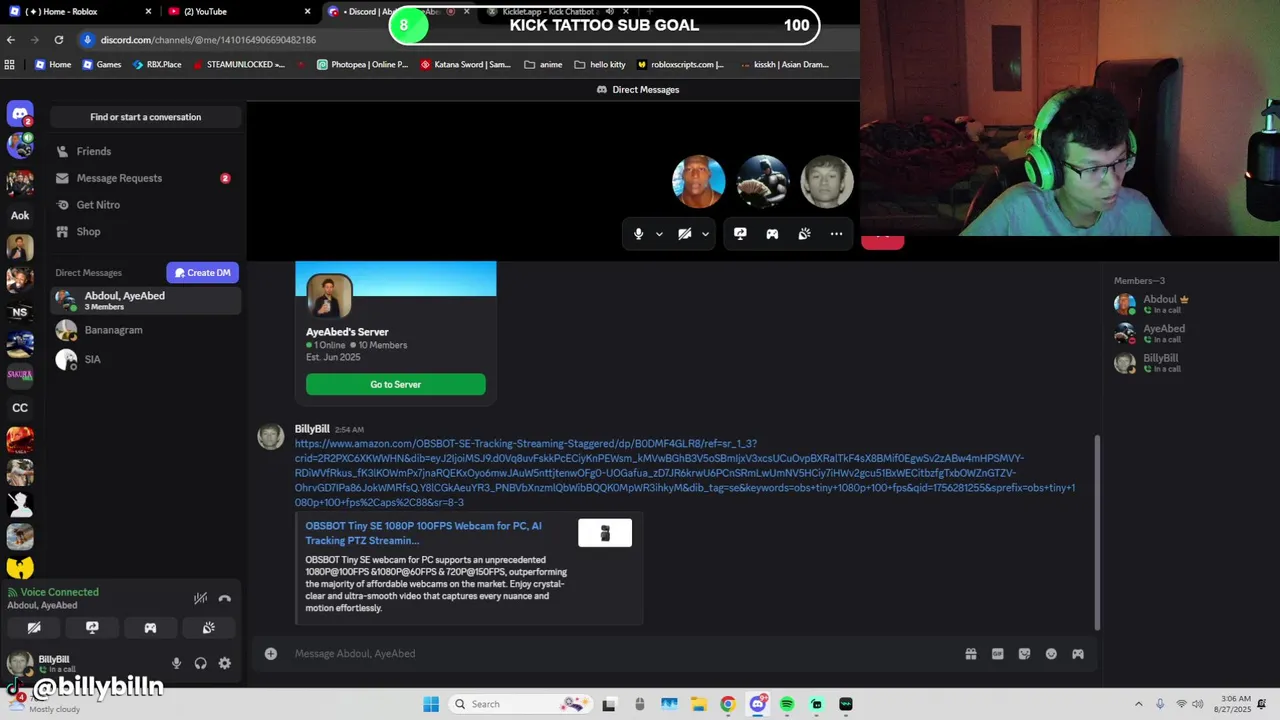1280x720 pixels.
Task: Turn on camera in the call control bar
Action: point(684,234)
